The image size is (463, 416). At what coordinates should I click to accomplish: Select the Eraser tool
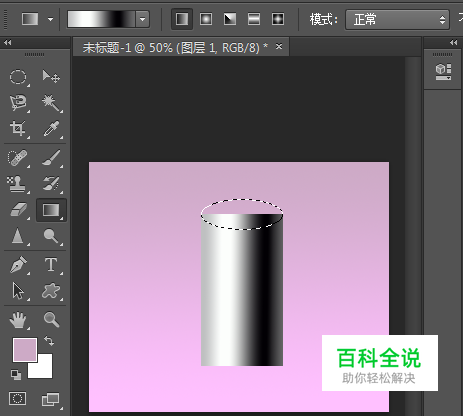[x=18, y=210]
